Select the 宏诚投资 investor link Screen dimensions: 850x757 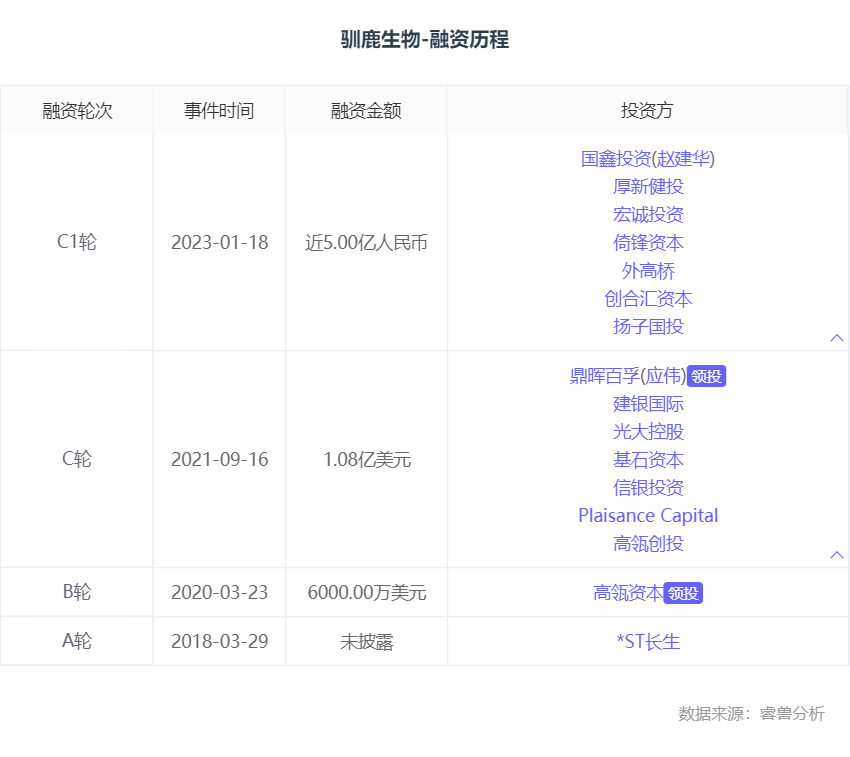[x=648, y=215]
